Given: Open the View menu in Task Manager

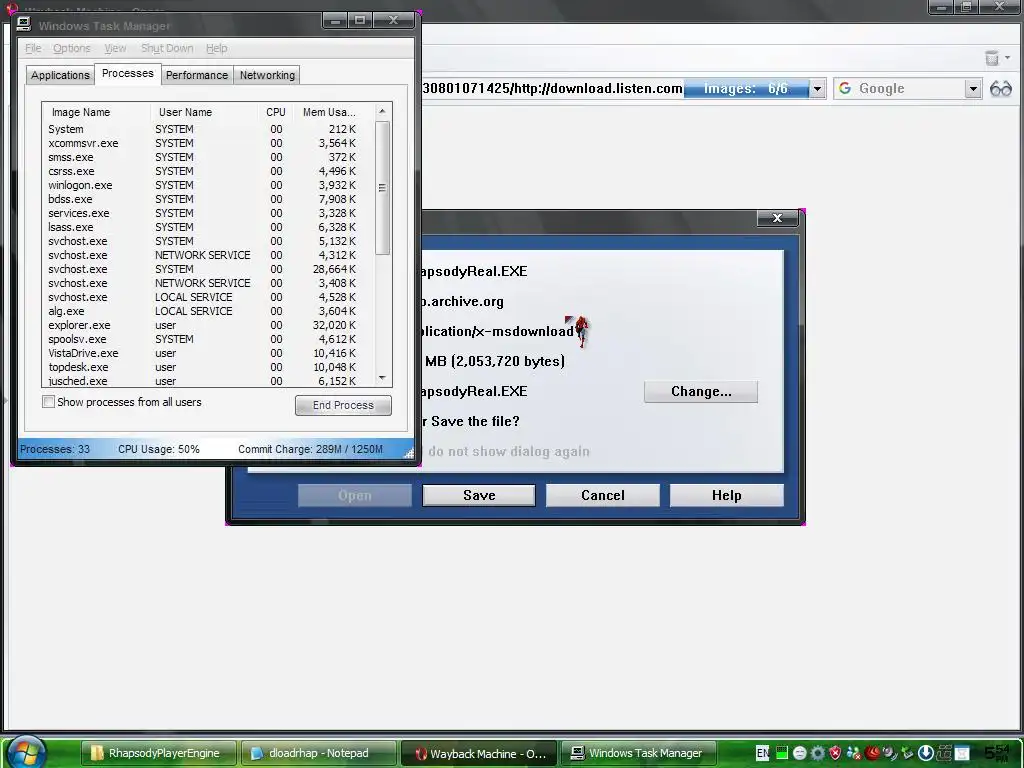Looking at the screenshot, I should 115,48.
